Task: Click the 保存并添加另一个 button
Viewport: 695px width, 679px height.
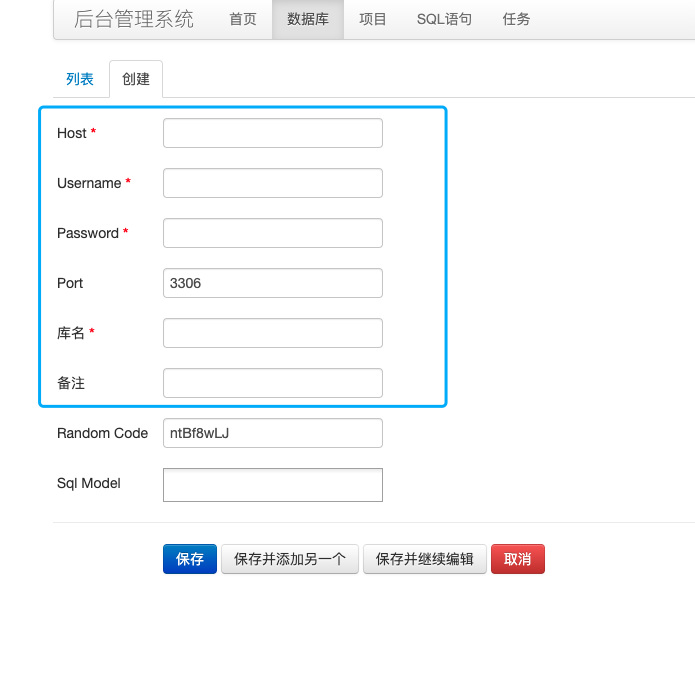Action: [x=290, y=559]
